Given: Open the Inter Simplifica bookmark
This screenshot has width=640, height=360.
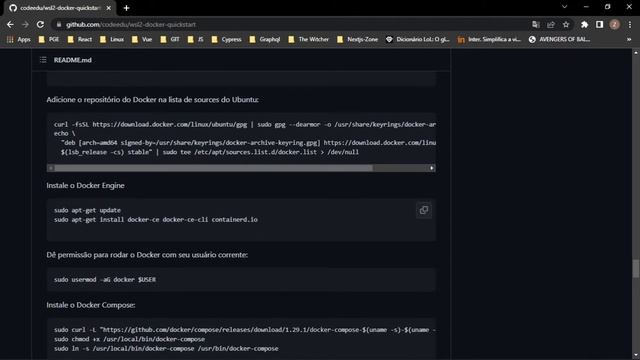Looking at the screenshot, I should (489, 39).
